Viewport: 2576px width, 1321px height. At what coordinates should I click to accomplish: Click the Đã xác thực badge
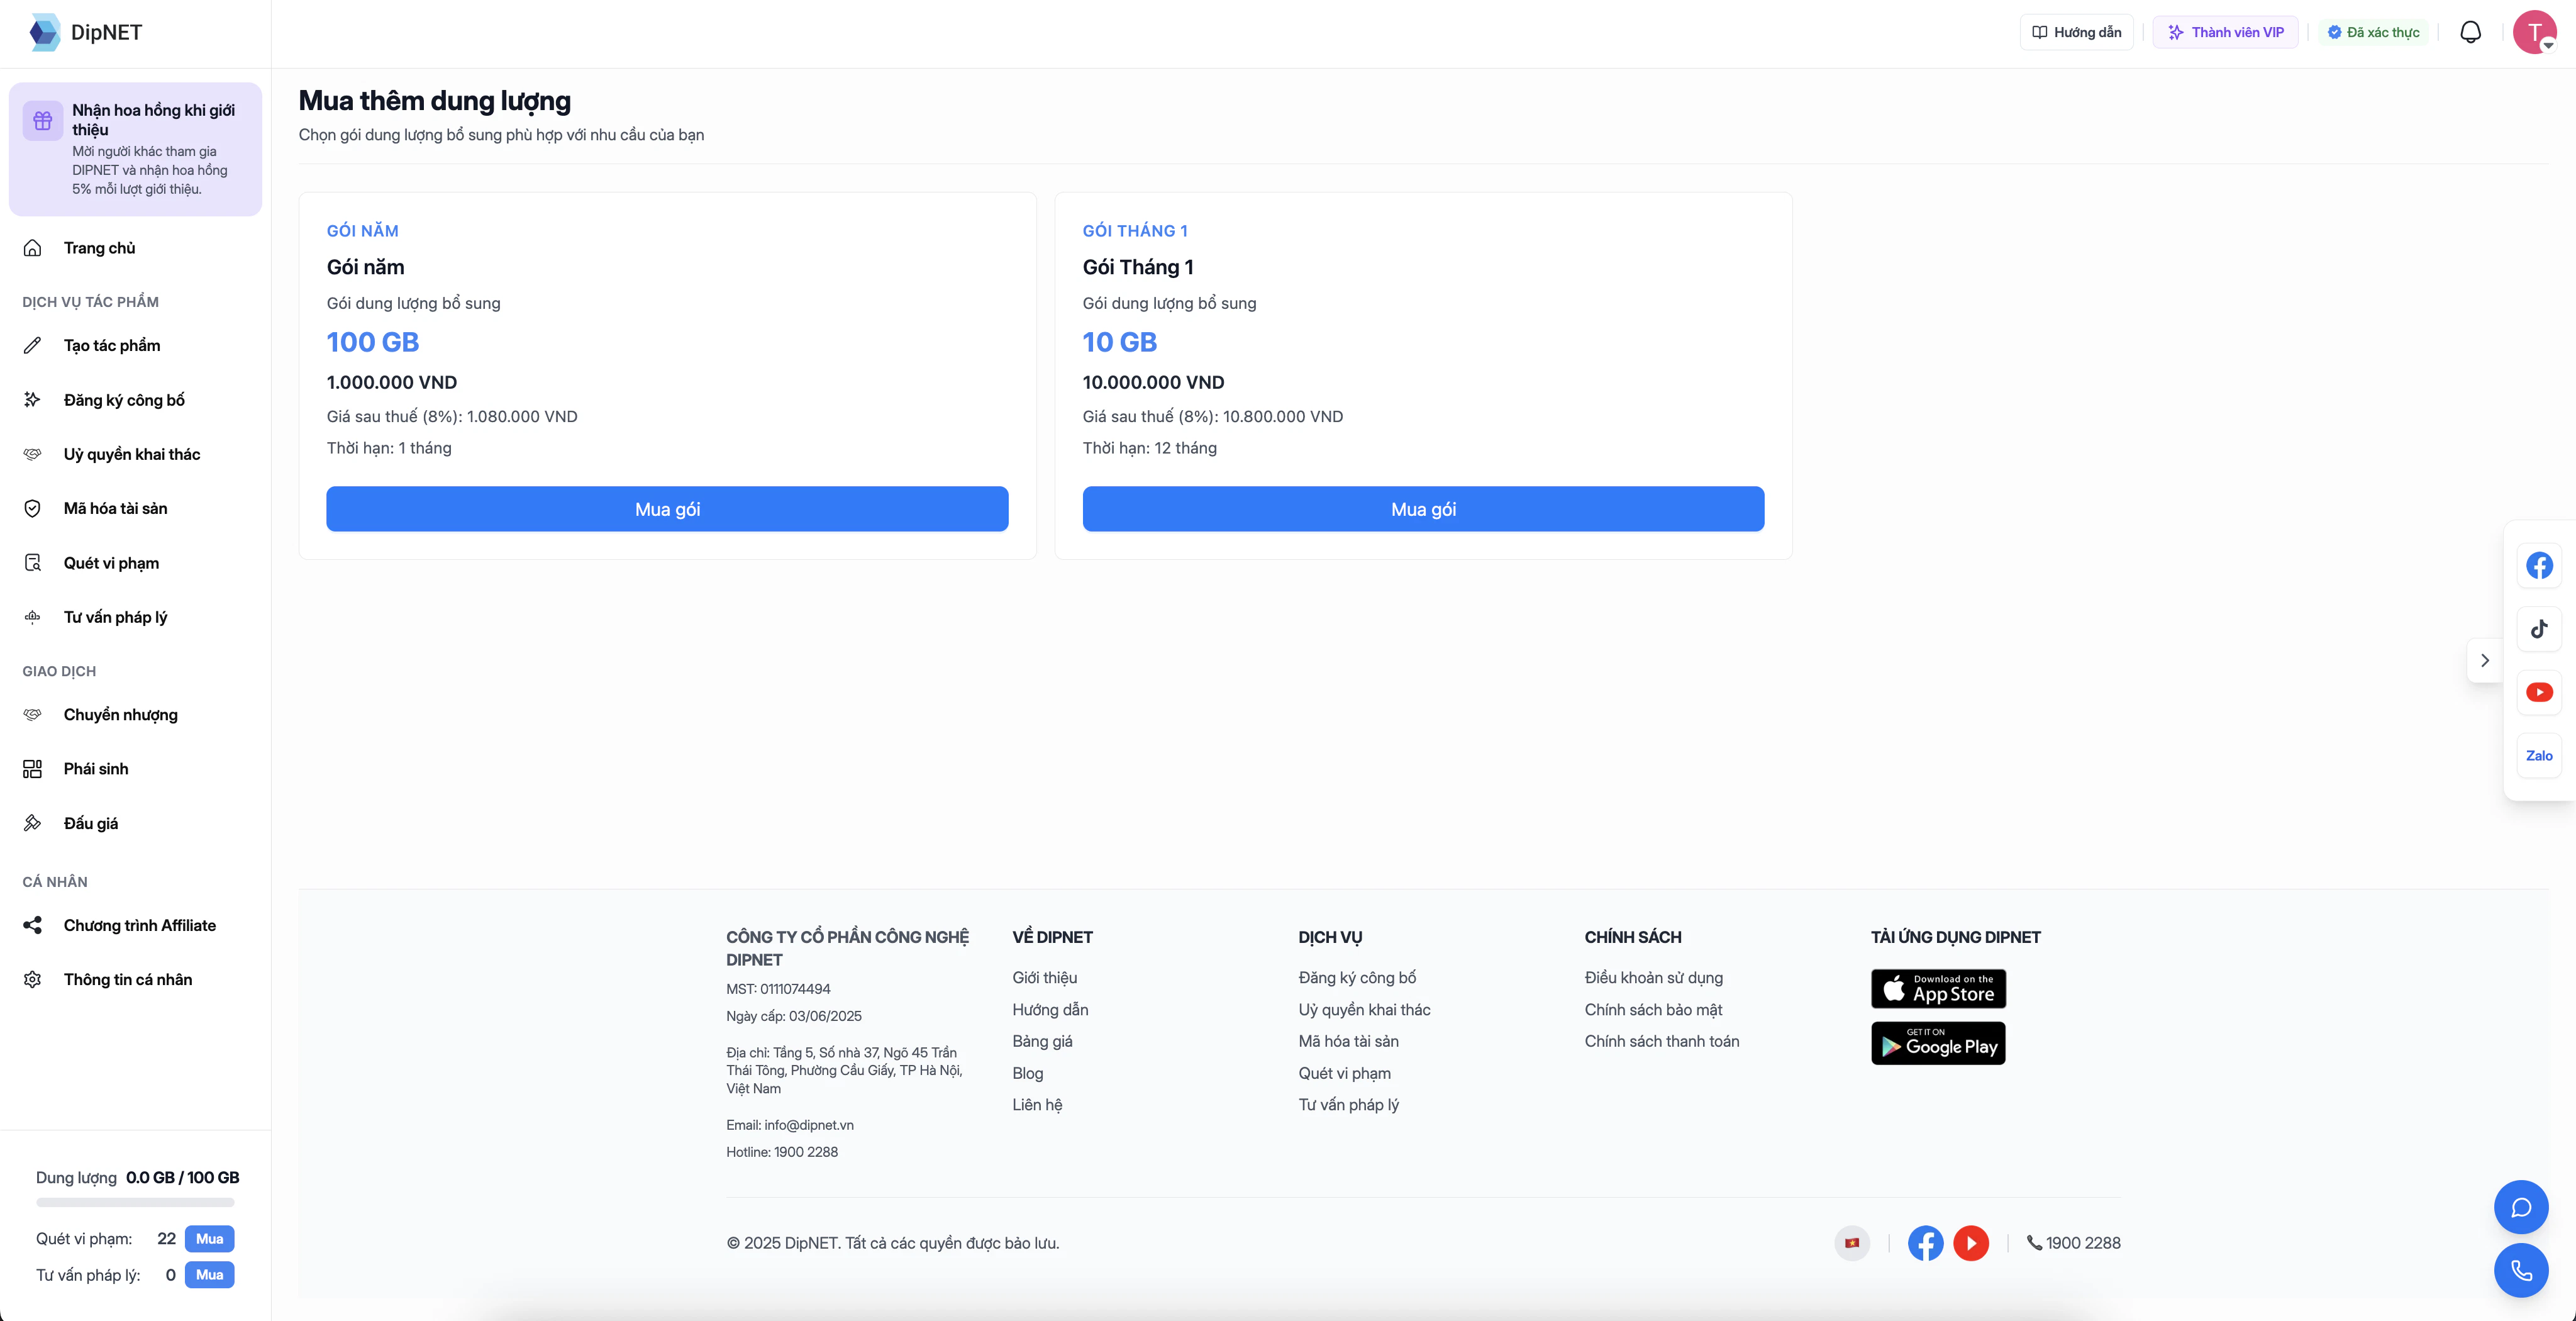(2373, 32)
